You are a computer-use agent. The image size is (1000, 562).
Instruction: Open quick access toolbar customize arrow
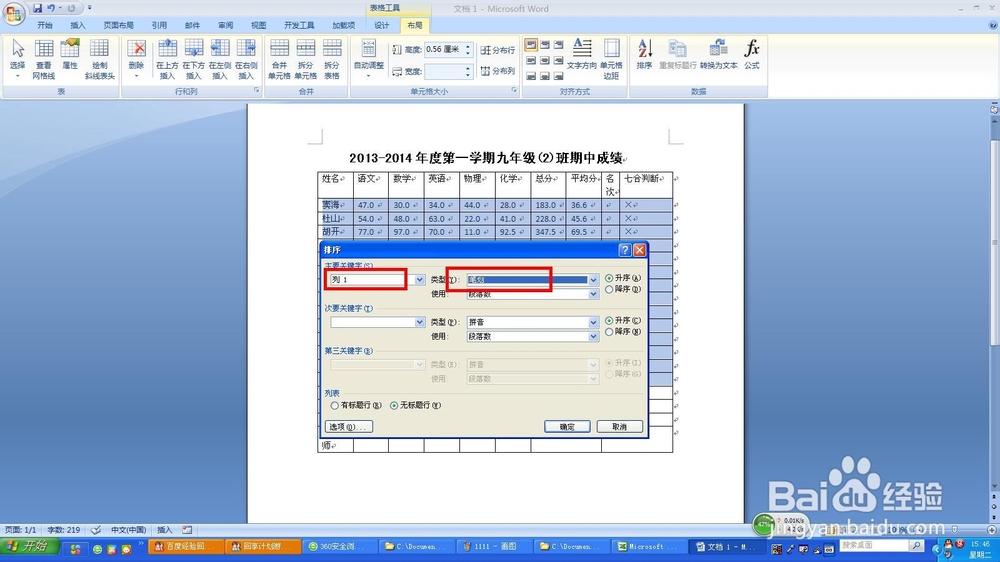click(89, 8)
